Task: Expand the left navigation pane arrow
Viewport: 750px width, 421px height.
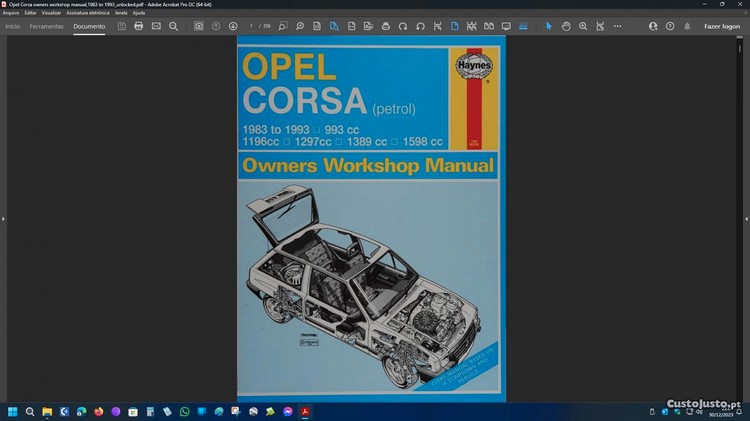Action: [3, 218]
